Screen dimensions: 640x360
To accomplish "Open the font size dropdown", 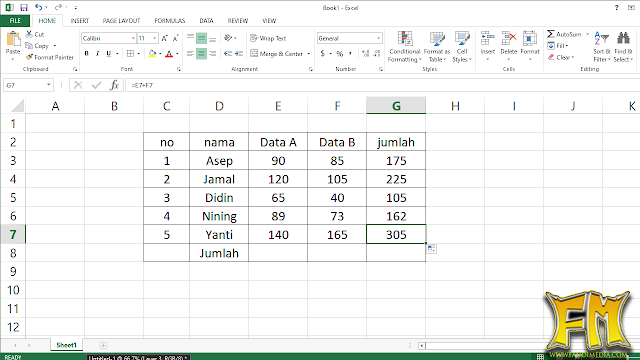I will 155,38.
